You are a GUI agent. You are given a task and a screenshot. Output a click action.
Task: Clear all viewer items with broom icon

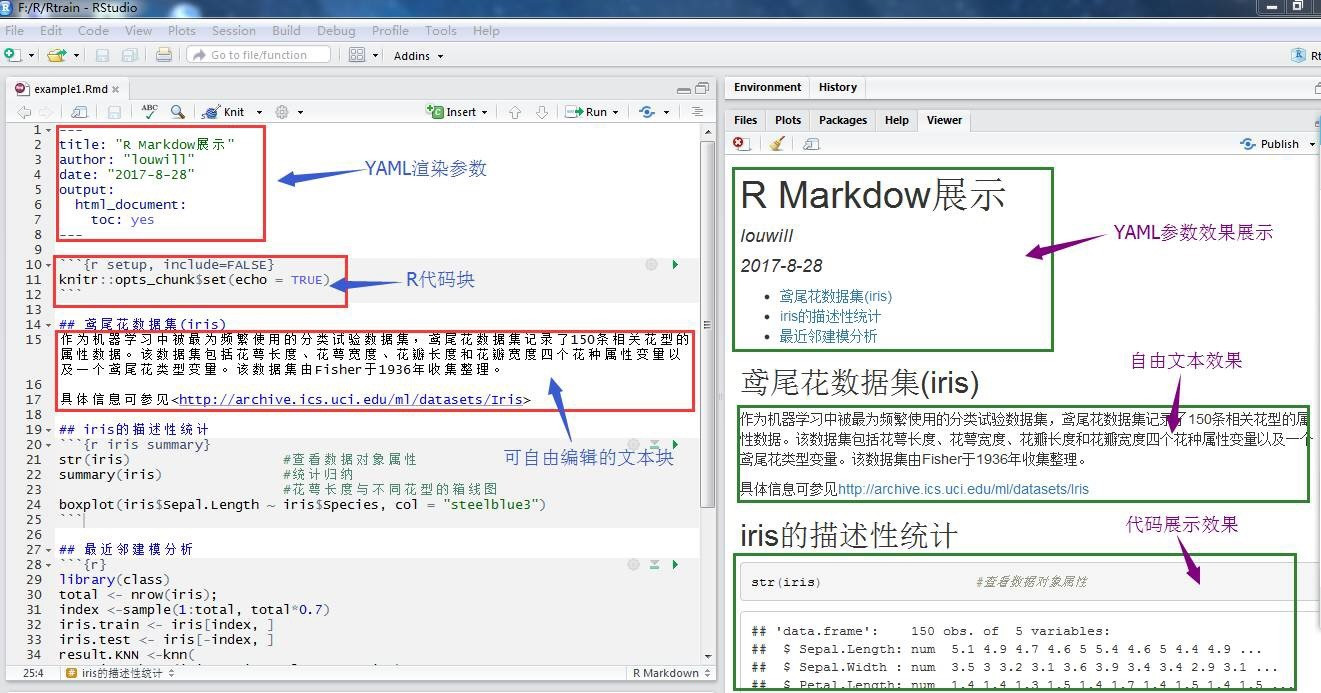pos(777,144)
